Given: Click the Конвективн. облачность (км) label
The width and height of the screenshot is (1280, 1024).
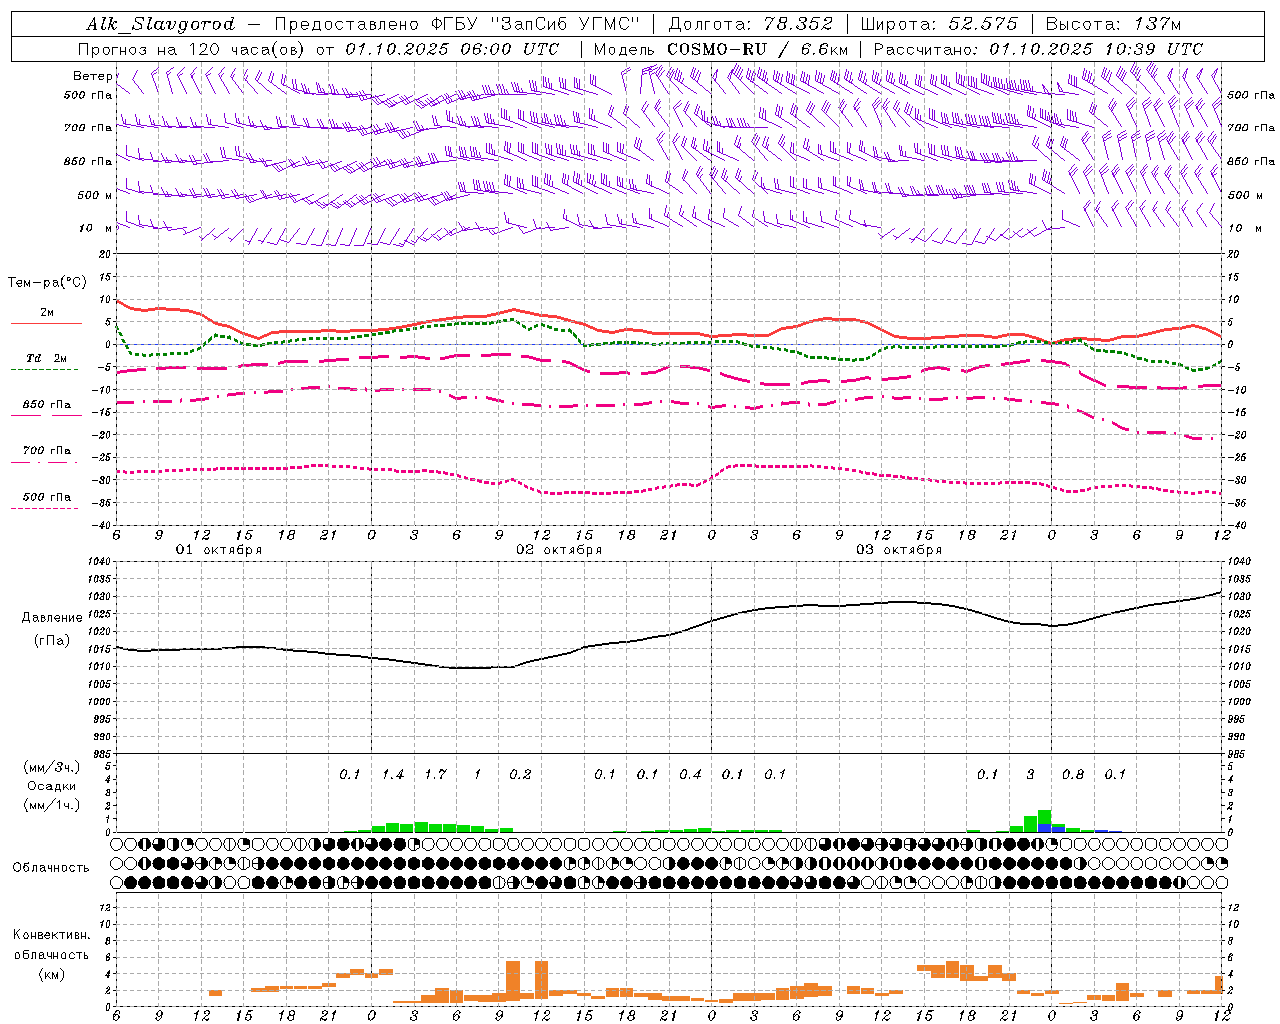Looking at the screenshot, I should [51, 954].
